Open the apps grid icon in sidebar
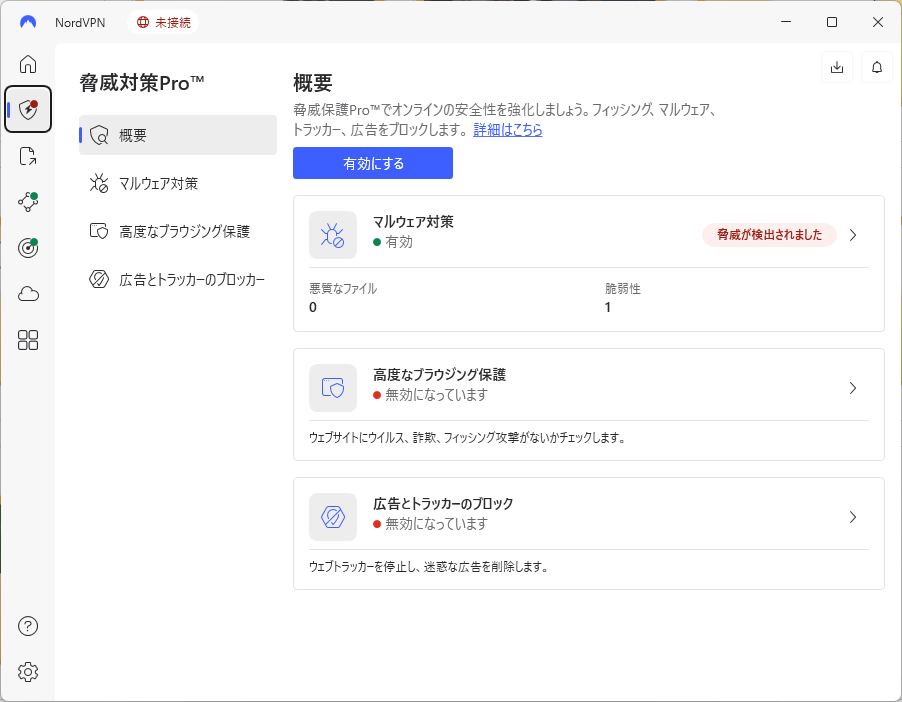Image resolution: width=902 pixels, height=702 pixels. click(x=27, y=340)
